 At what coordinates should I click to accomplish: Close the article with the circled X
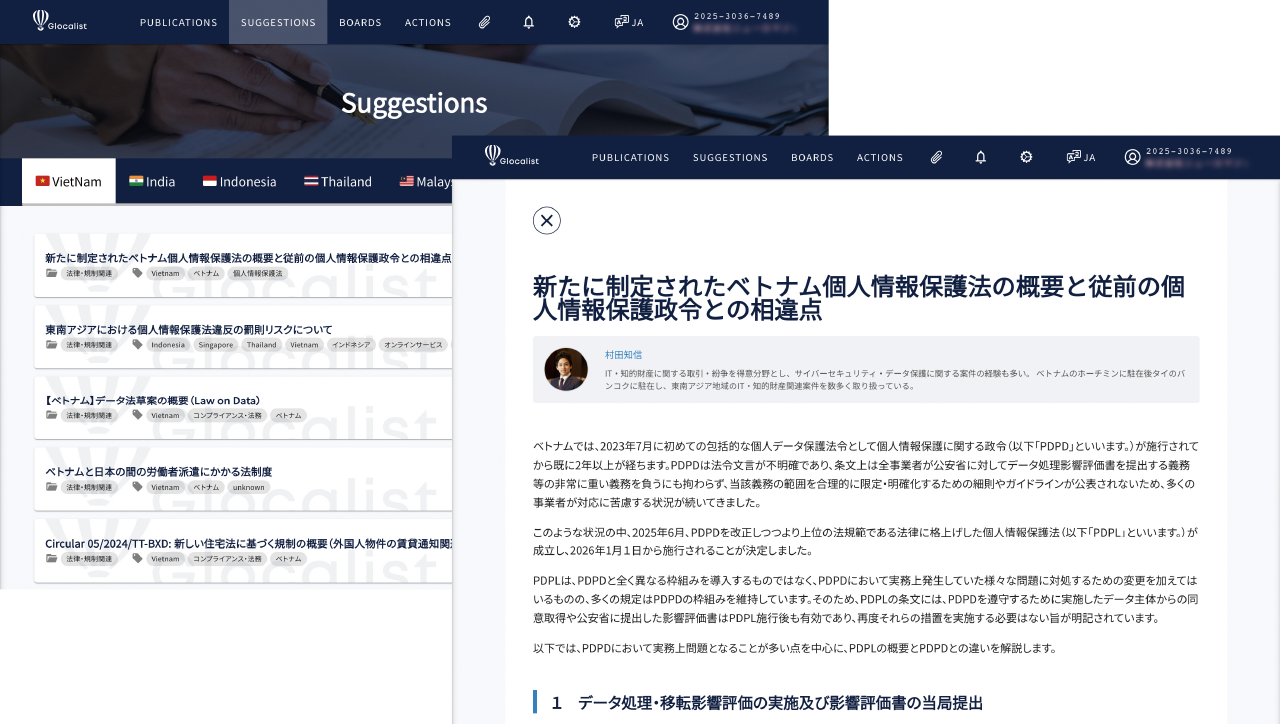tap(547, 220)
